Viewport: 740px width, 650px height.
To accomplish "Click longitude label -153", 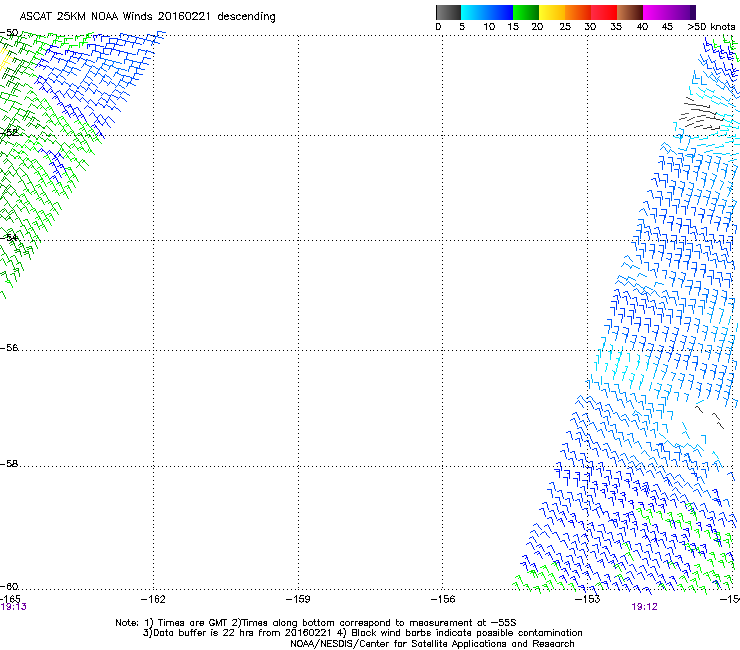I will 588,599.
